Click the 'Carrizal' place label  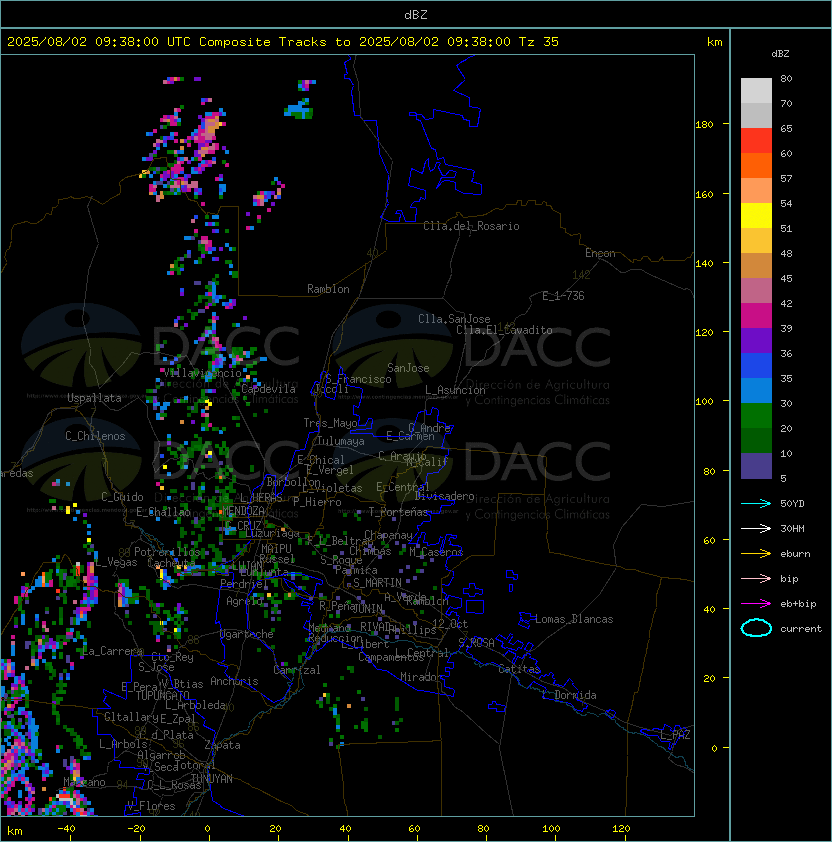(296, 670)
